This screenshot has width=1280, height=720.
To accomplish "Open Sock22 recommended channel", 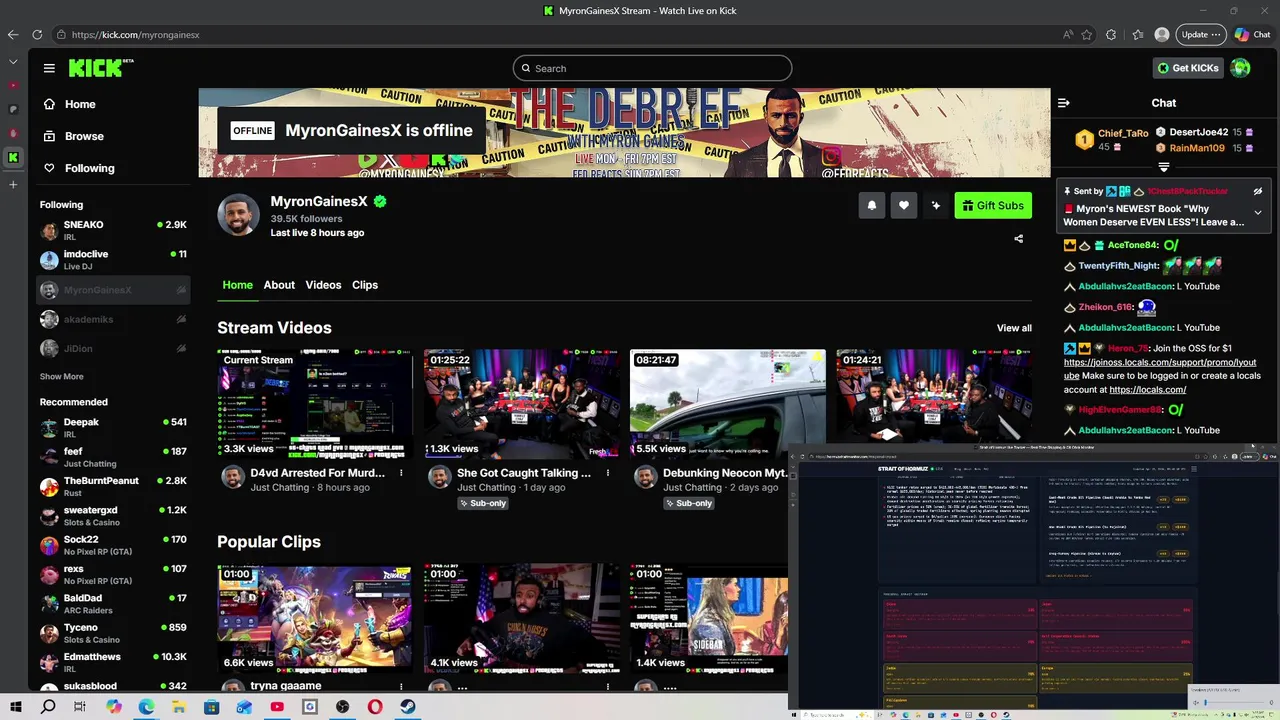I will [113, 545].
